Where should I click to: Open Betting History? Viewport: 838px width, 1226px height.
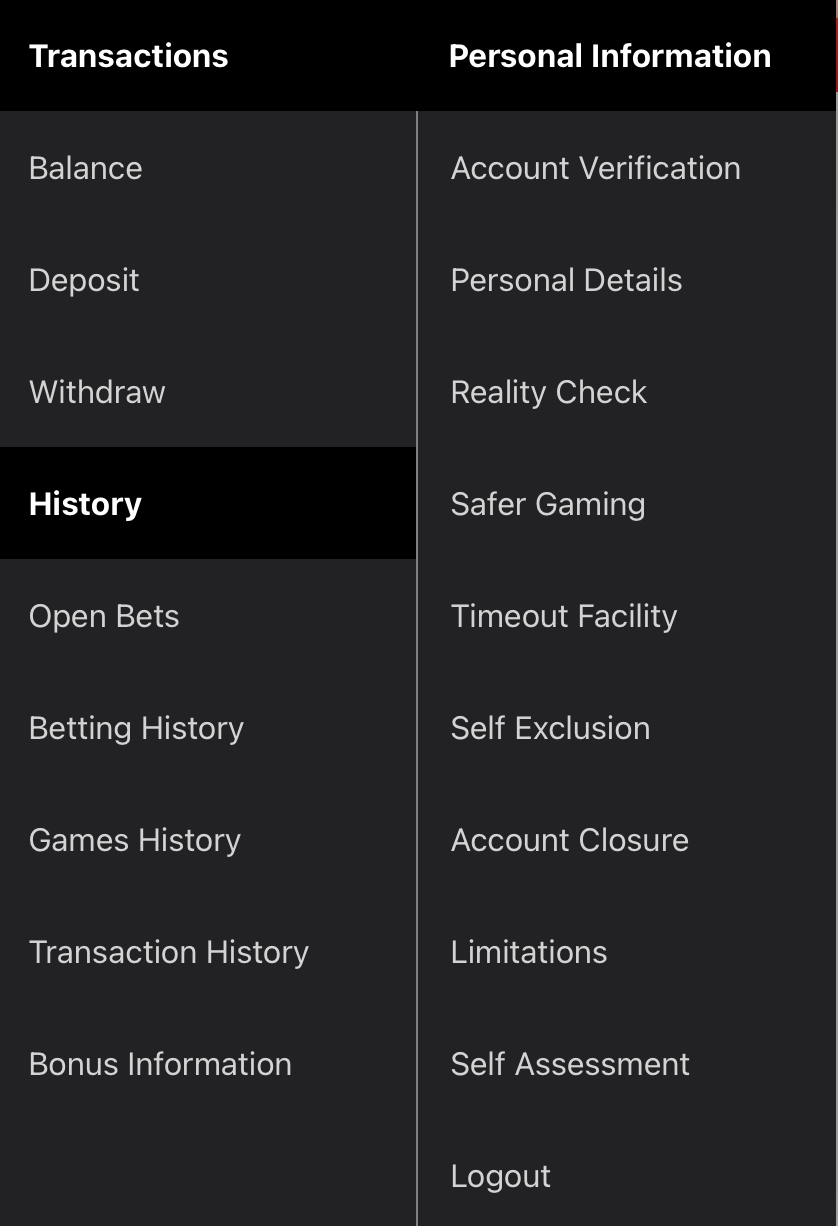coord(208,728)
